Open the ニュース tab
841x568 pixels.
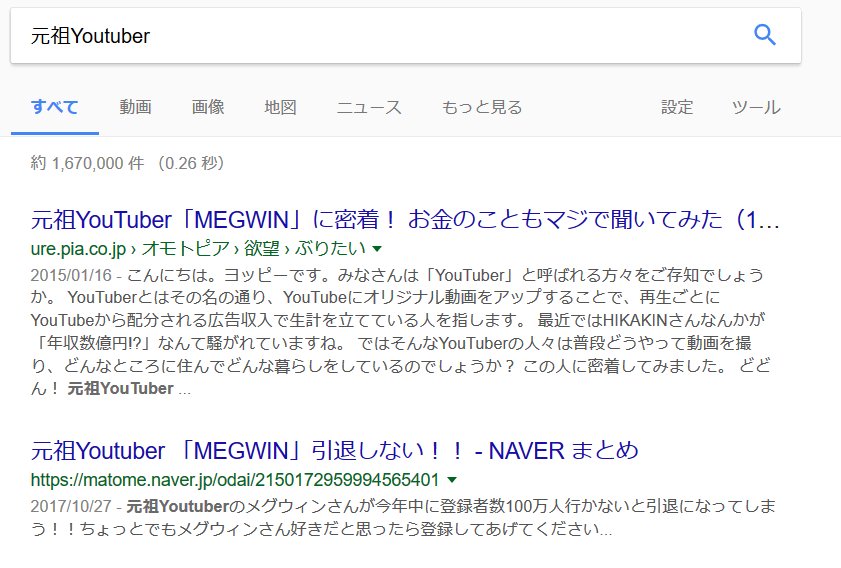[x=369, y=107]
